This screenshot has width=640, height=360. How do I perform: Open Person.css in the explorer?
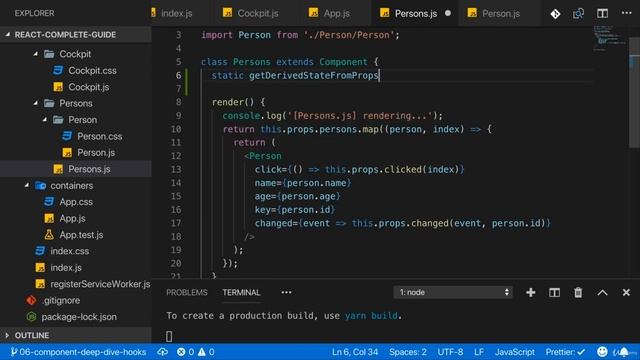click(x=100, y=136)
